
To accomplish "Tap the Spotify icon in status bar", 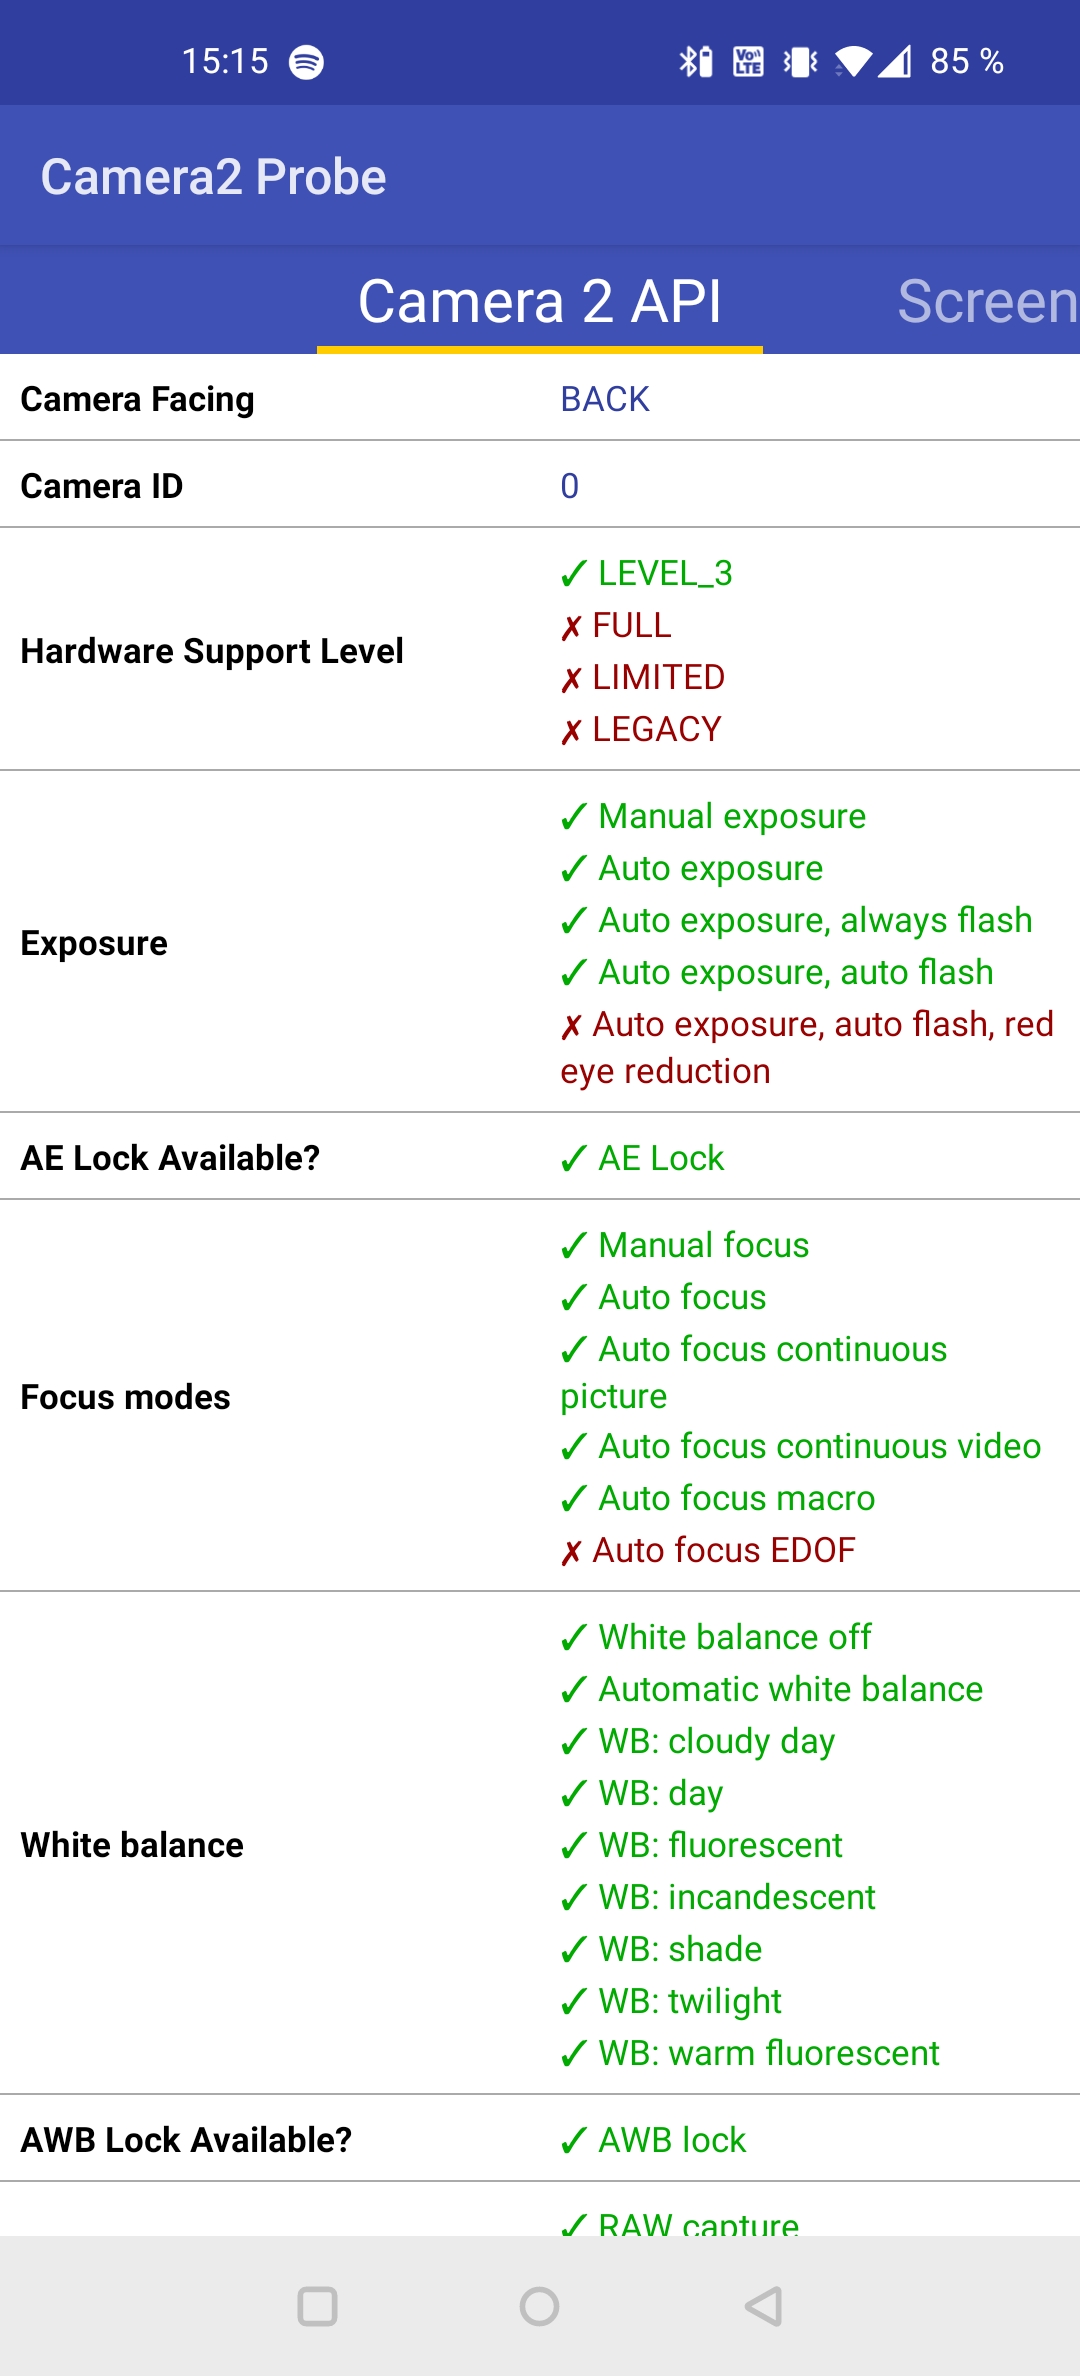I will [306, 62].
